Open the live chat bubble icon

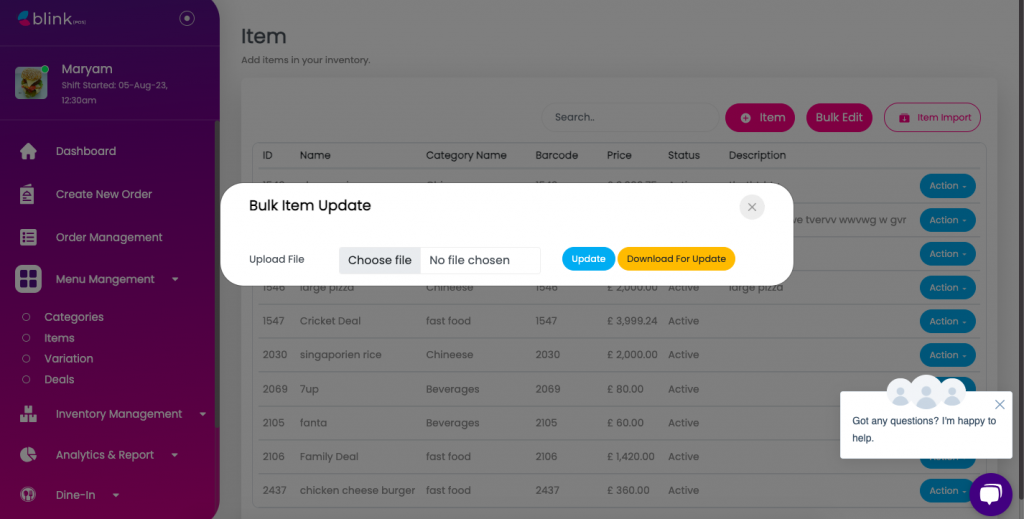click(990, 494)
